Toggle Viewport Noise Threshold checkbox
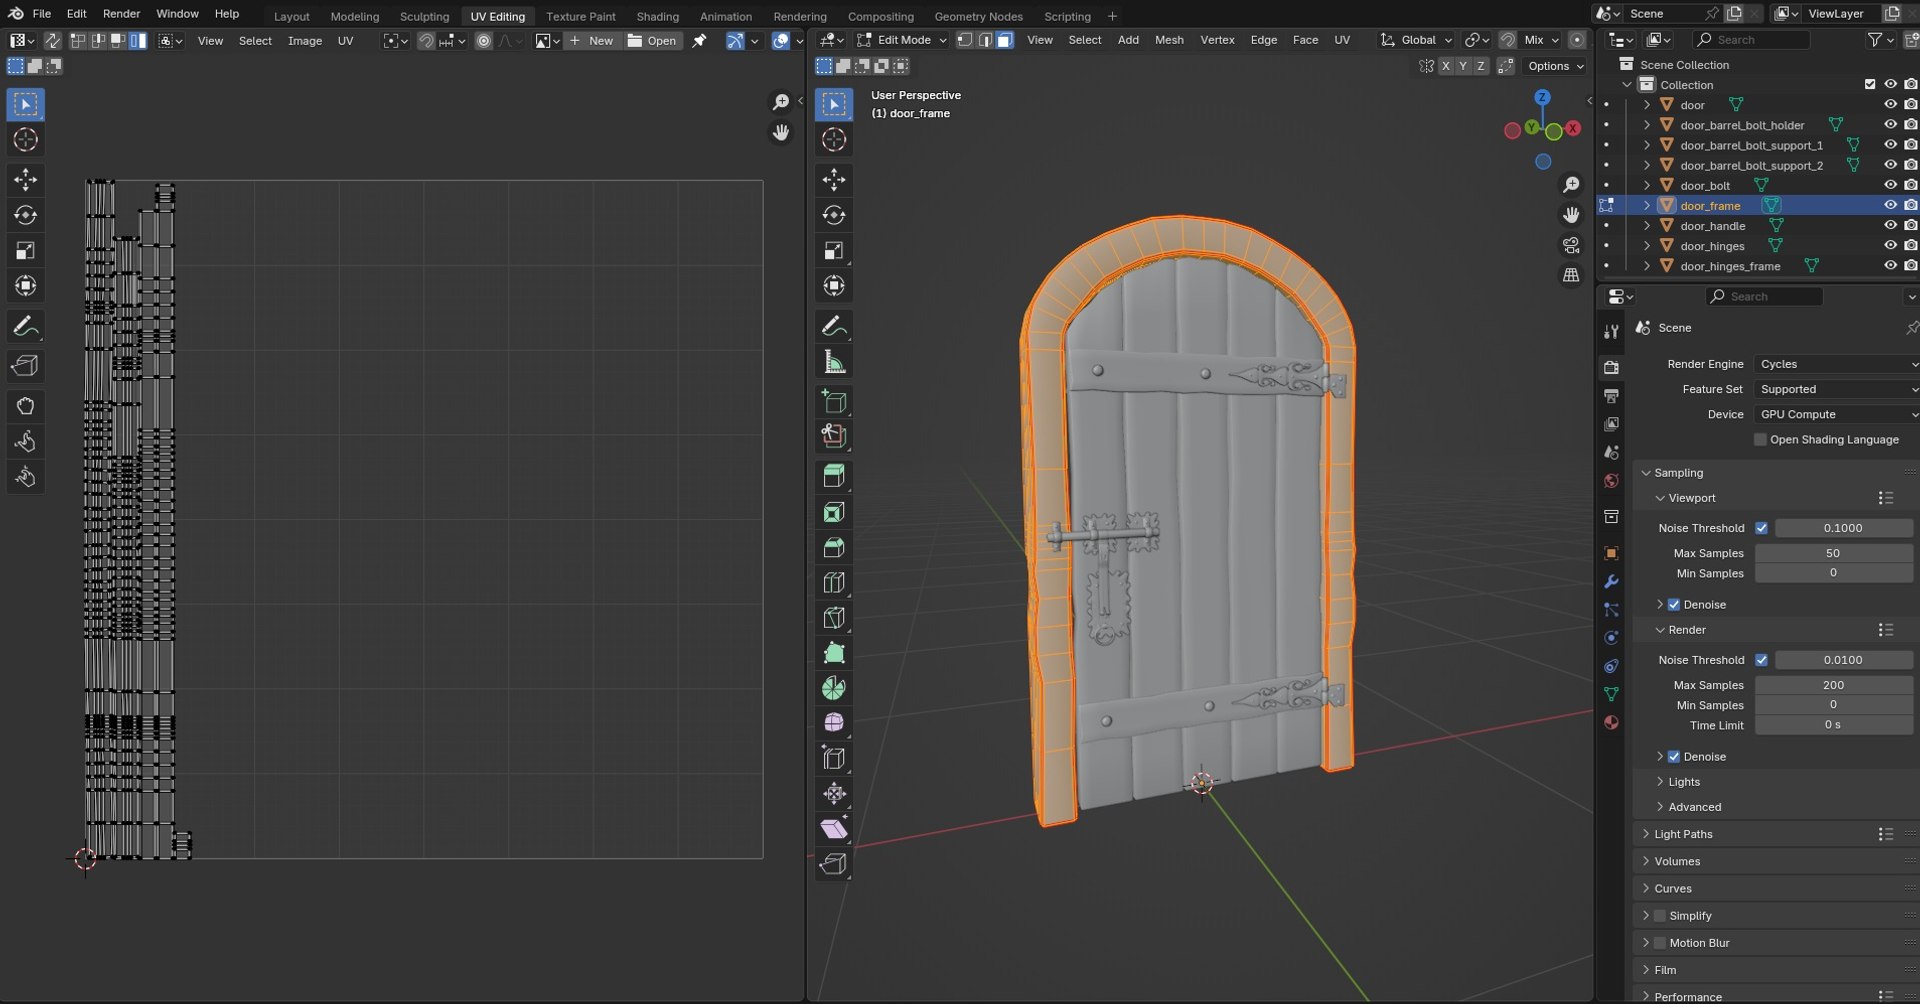1920x1004 pixels. click(x=1762, y=528)
